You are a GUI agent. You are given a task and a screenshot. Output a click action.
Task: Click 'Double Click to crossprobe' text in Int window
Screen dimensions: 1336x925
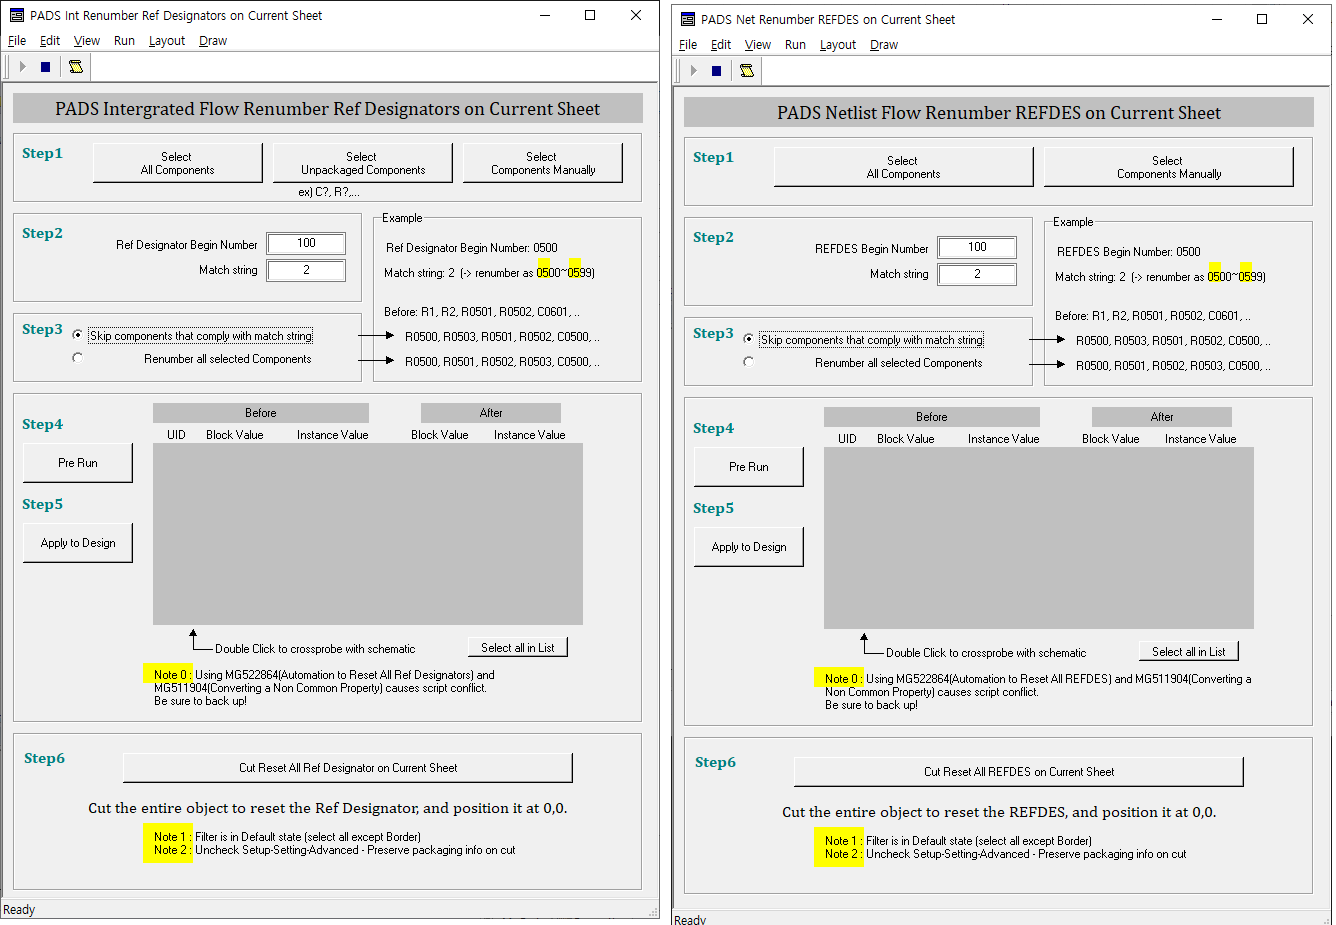click(x=315, y=649)
